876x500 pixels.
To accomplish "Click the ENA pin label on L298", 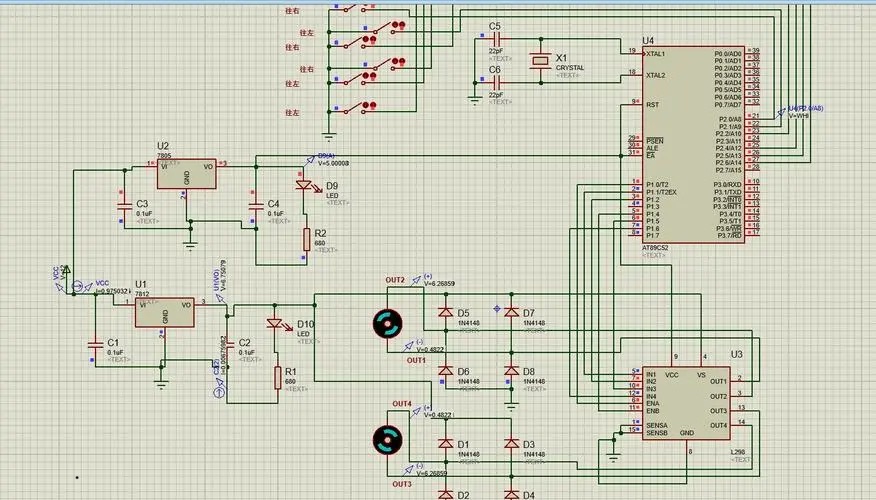I will (x=653, y=403).
